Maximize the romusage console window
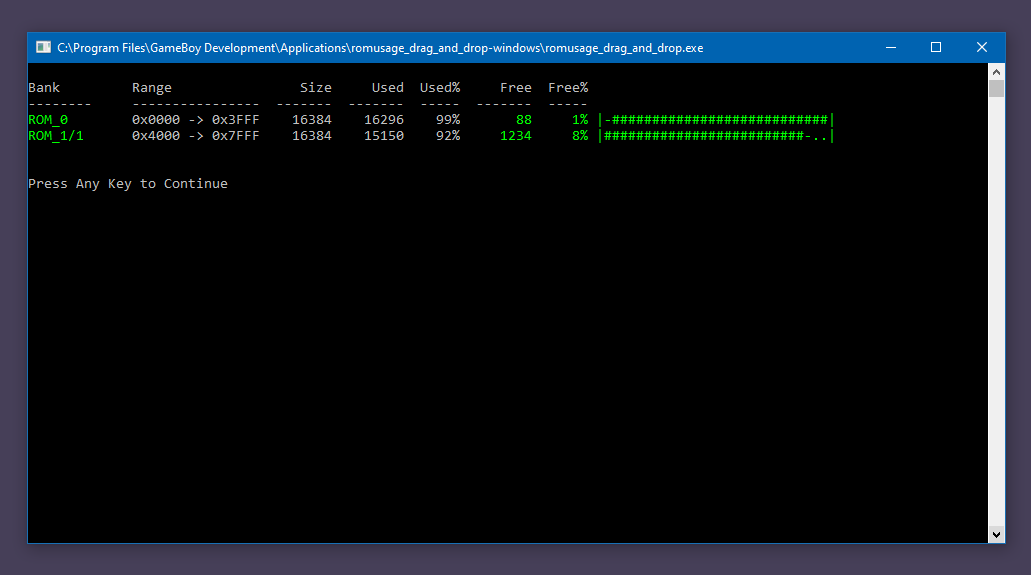 [936, 47]
